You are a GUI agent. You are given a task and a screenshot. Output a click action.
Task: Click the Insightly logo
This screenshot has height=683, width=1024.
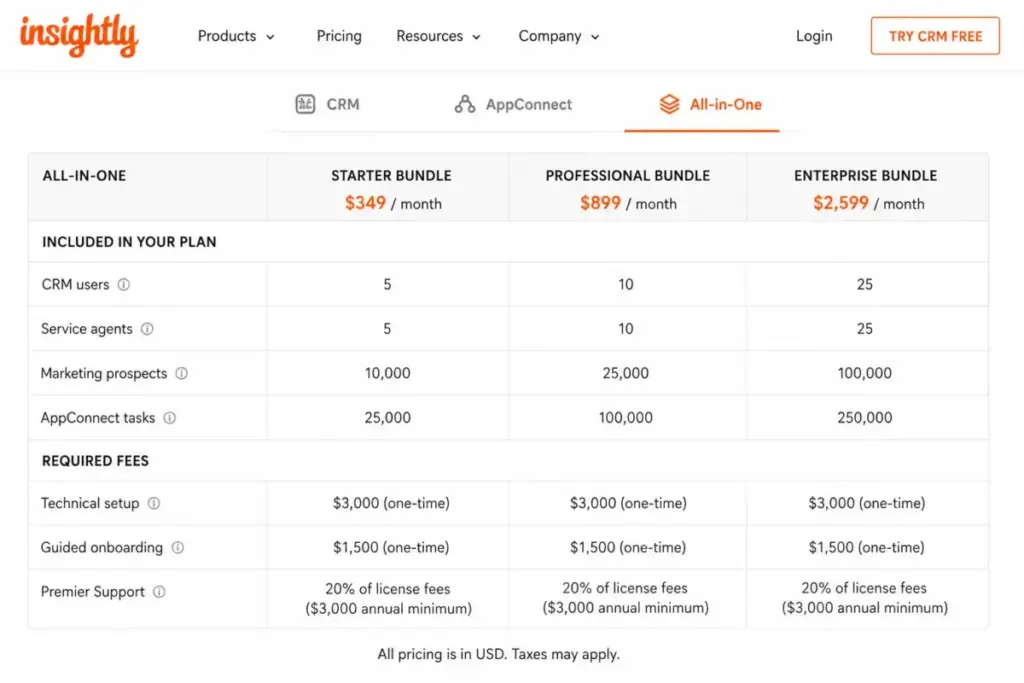(79, 35)
